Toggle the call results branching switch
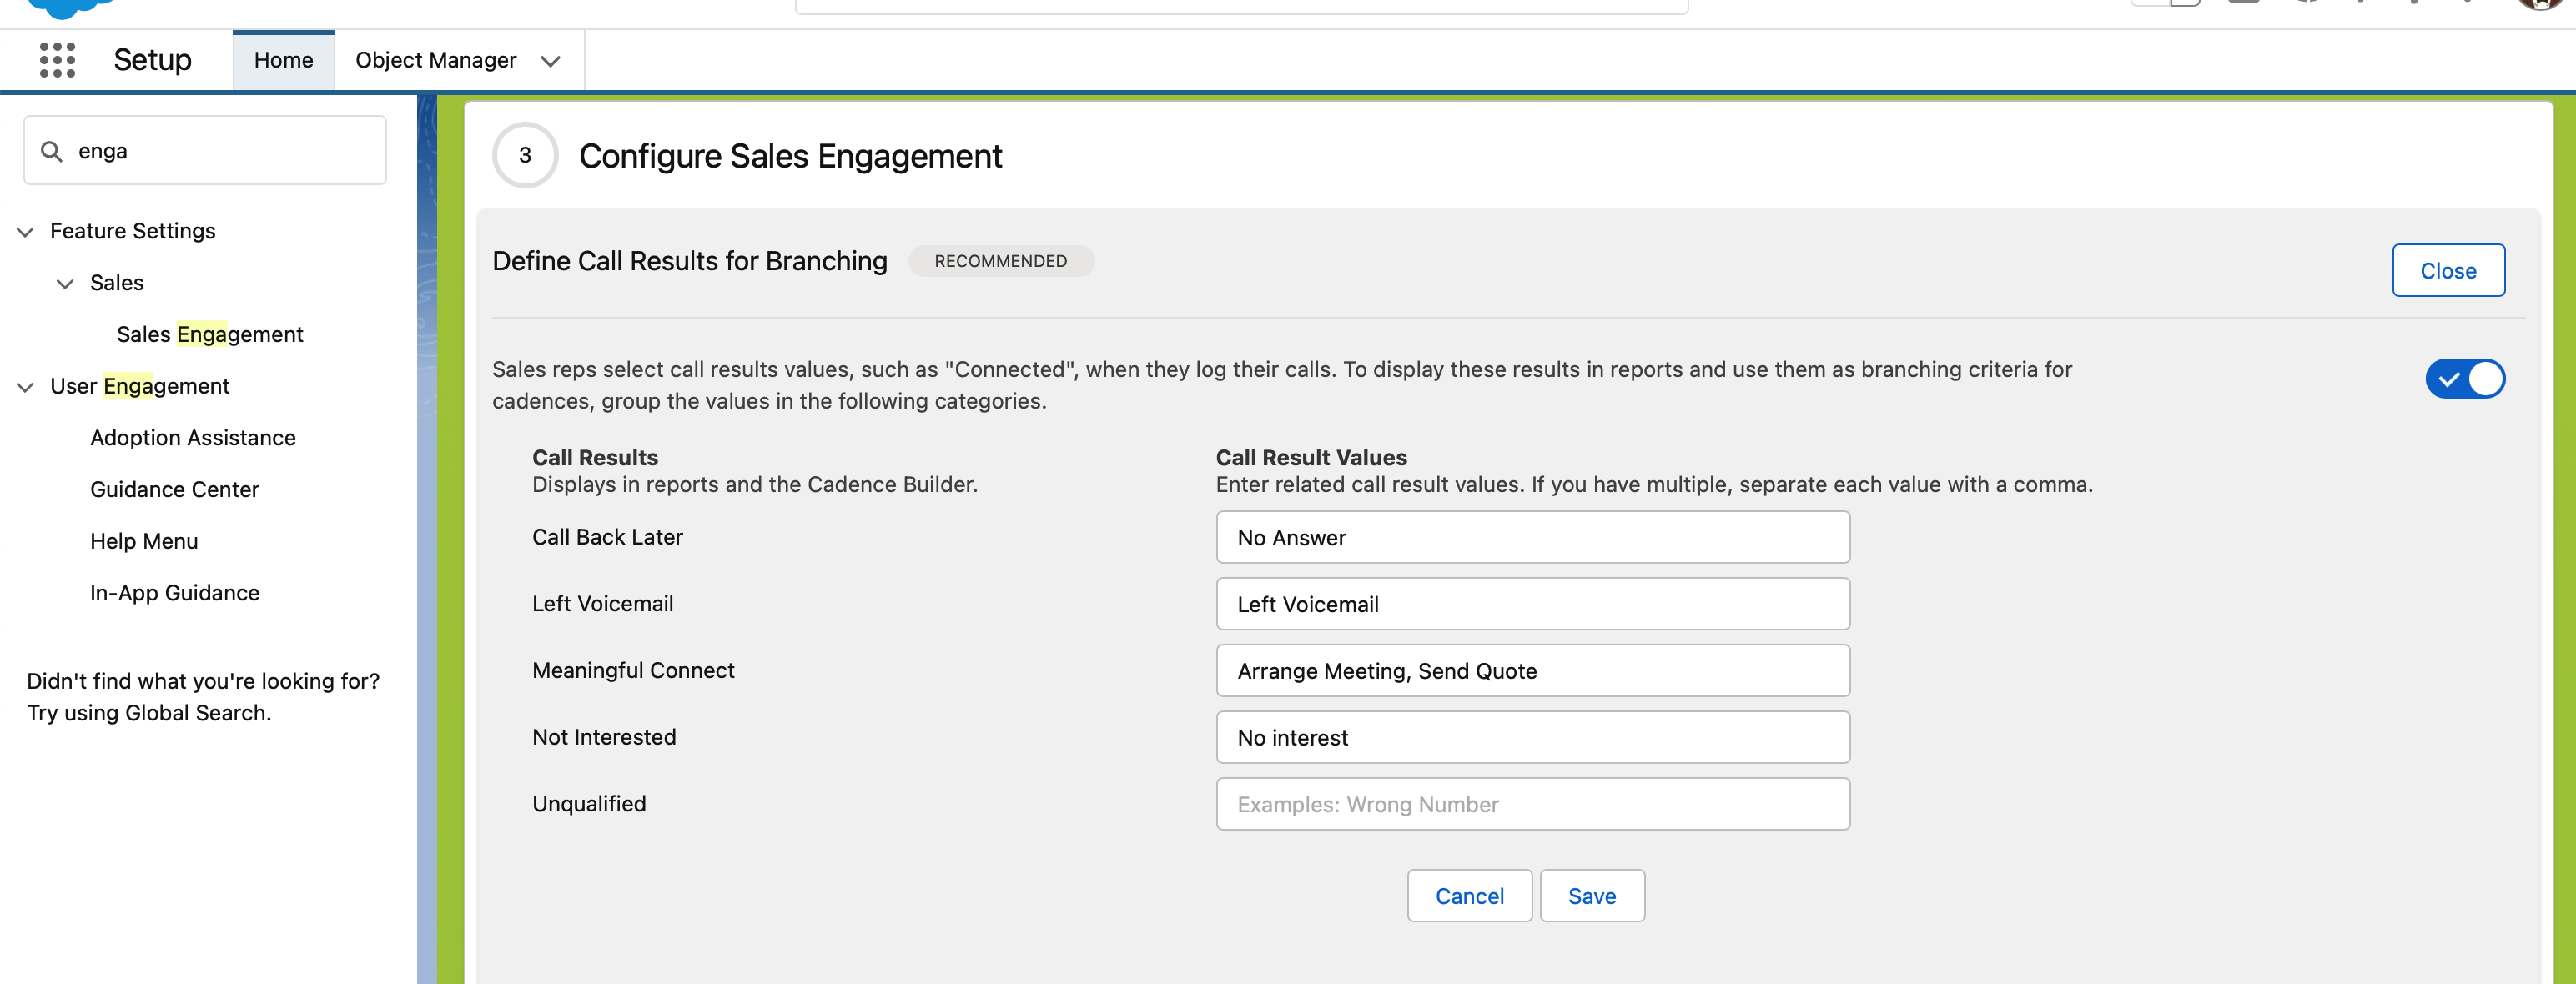2576x984 pixels. tap(2464, 379)
